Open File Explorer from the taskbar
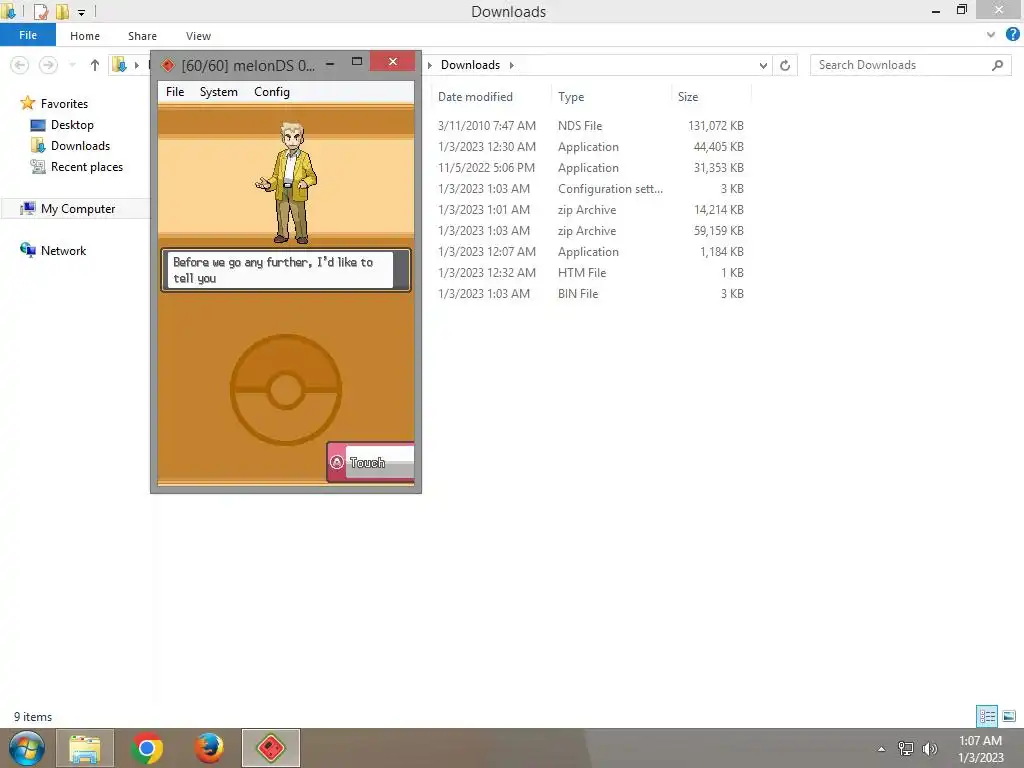 tap(85, 748)
